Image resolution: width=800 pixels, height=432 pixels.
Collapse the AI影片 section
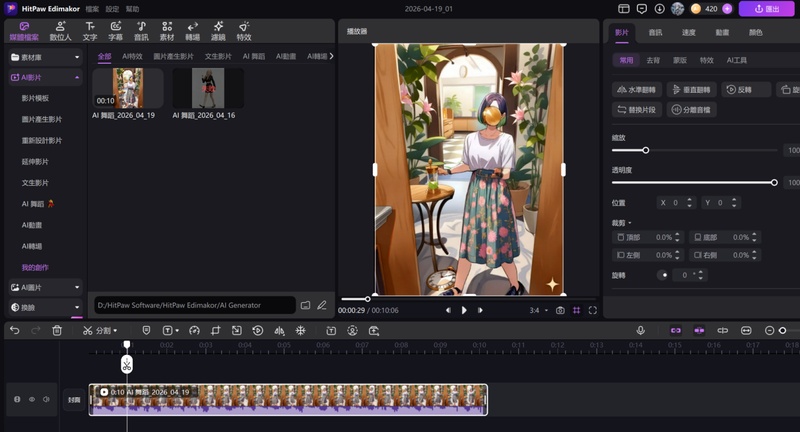tap(77, 78)
